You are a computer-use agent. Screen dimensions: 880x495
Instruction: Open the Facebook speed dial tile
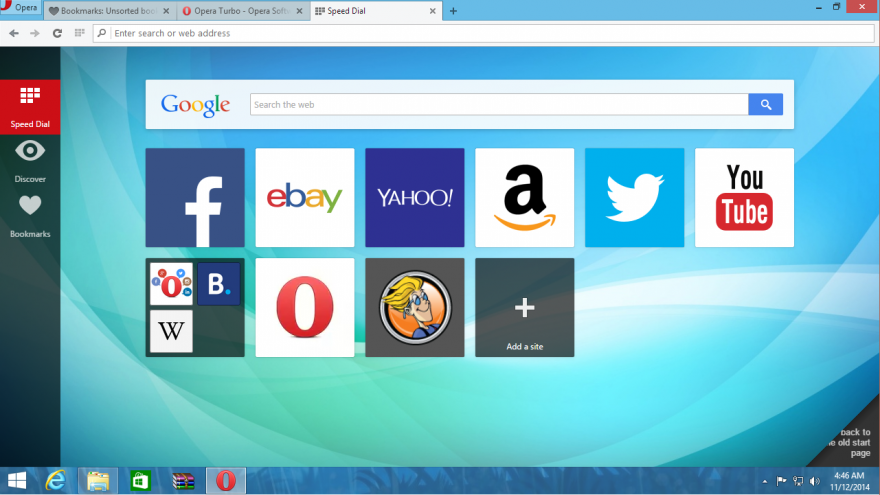coord(195,198)
